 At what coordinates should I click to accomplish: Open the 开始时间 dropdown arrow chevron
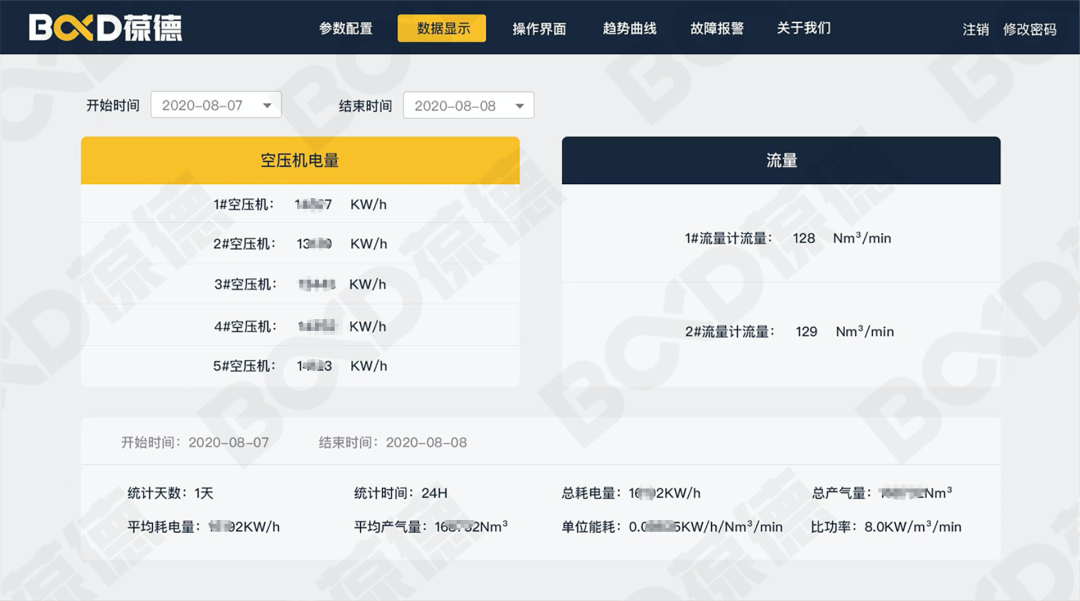coord(265,104)
